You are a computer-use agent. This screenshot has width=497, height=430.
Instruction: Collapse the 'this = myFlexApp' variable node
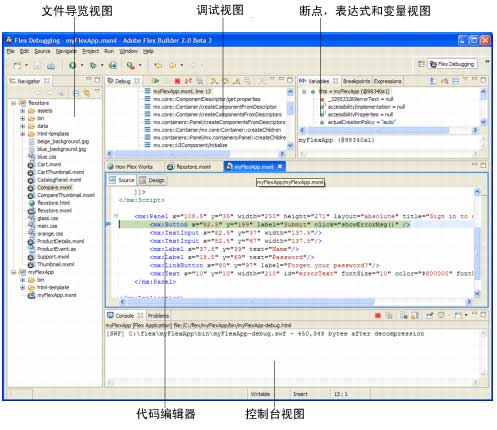click(304, 91)
